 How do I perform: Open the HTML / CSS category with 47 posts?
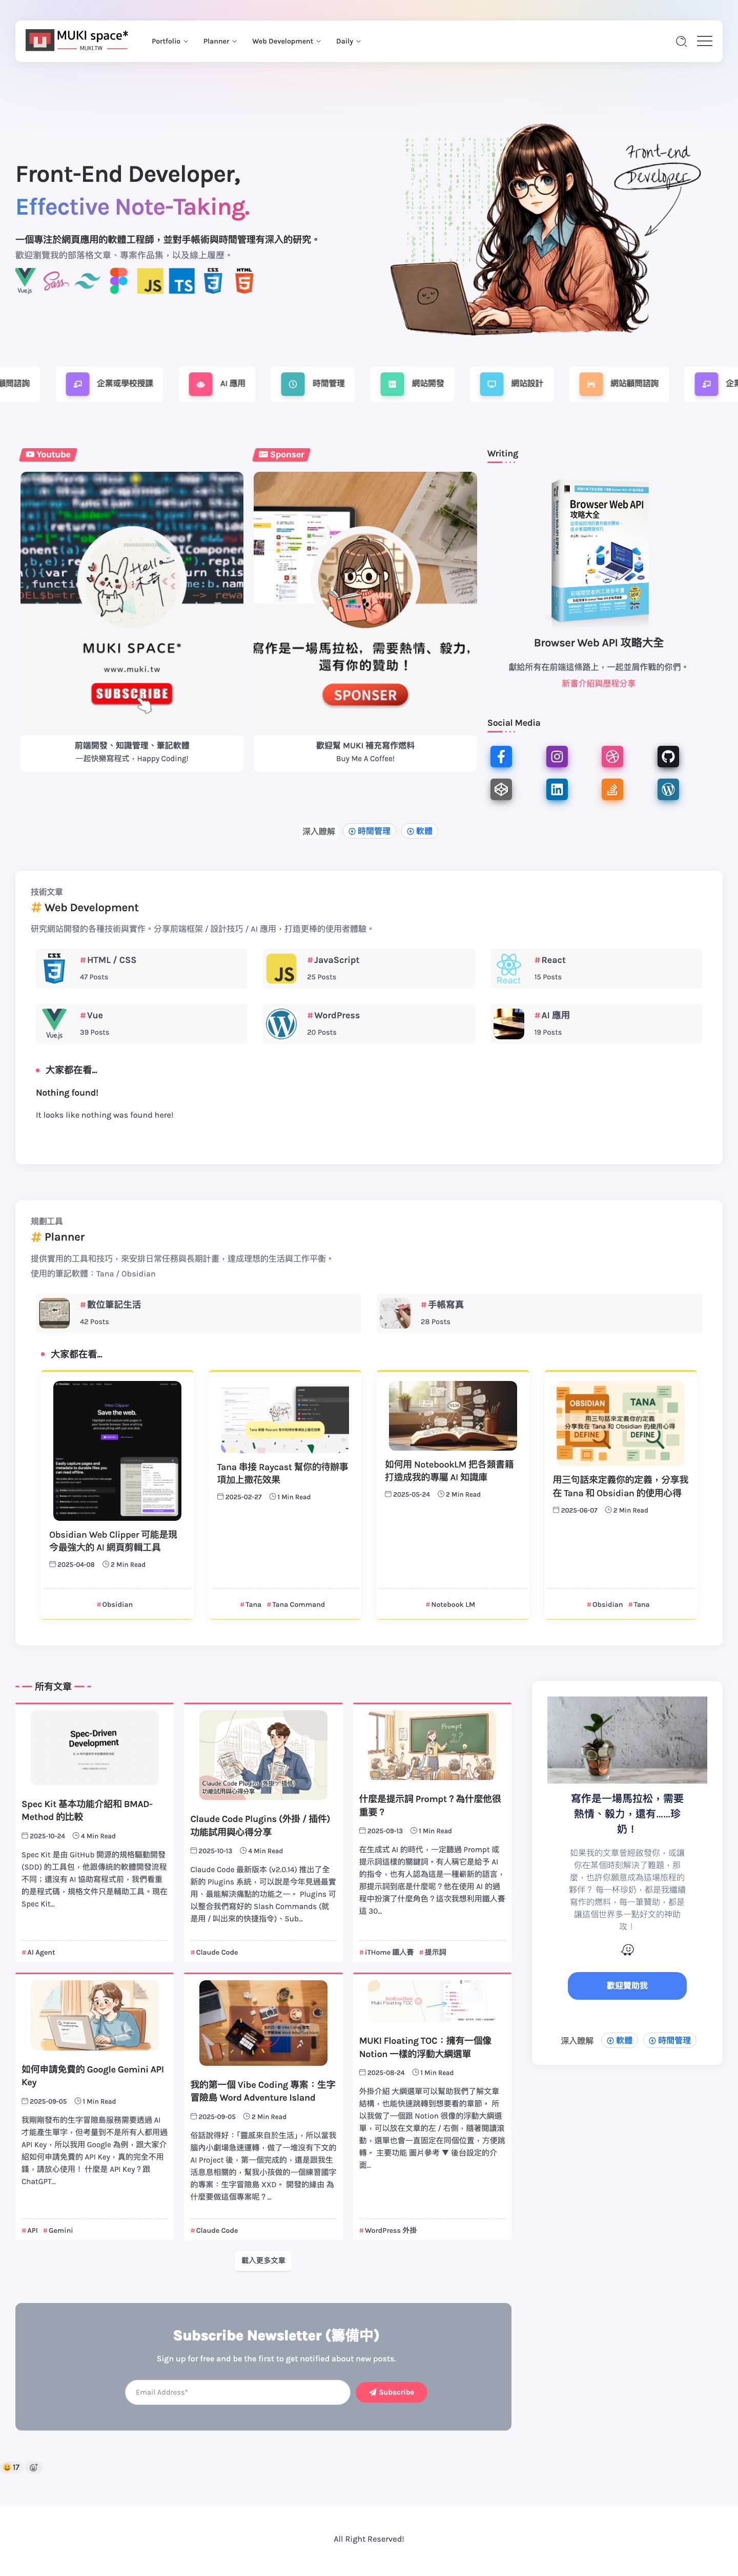(x=141, y=968)
